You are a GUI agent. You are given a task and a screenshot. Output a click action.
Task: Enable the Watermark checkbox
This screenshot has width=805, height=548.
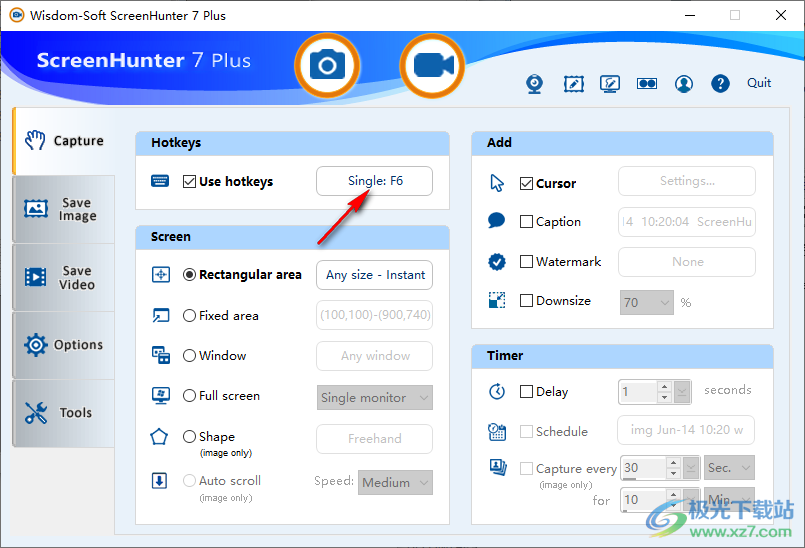pos(526,261)
